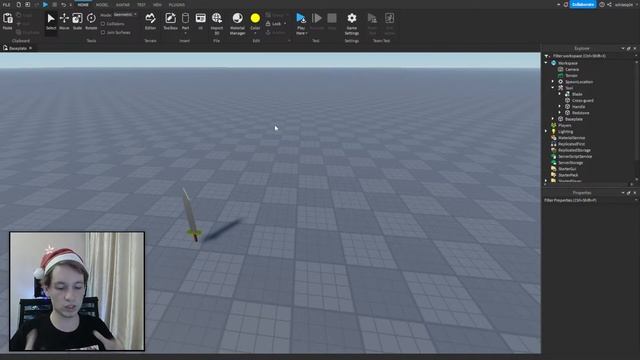This screenshot has width=640, height=360.
Task: Select MaterialService in Explorer
Action: point(571,138)
